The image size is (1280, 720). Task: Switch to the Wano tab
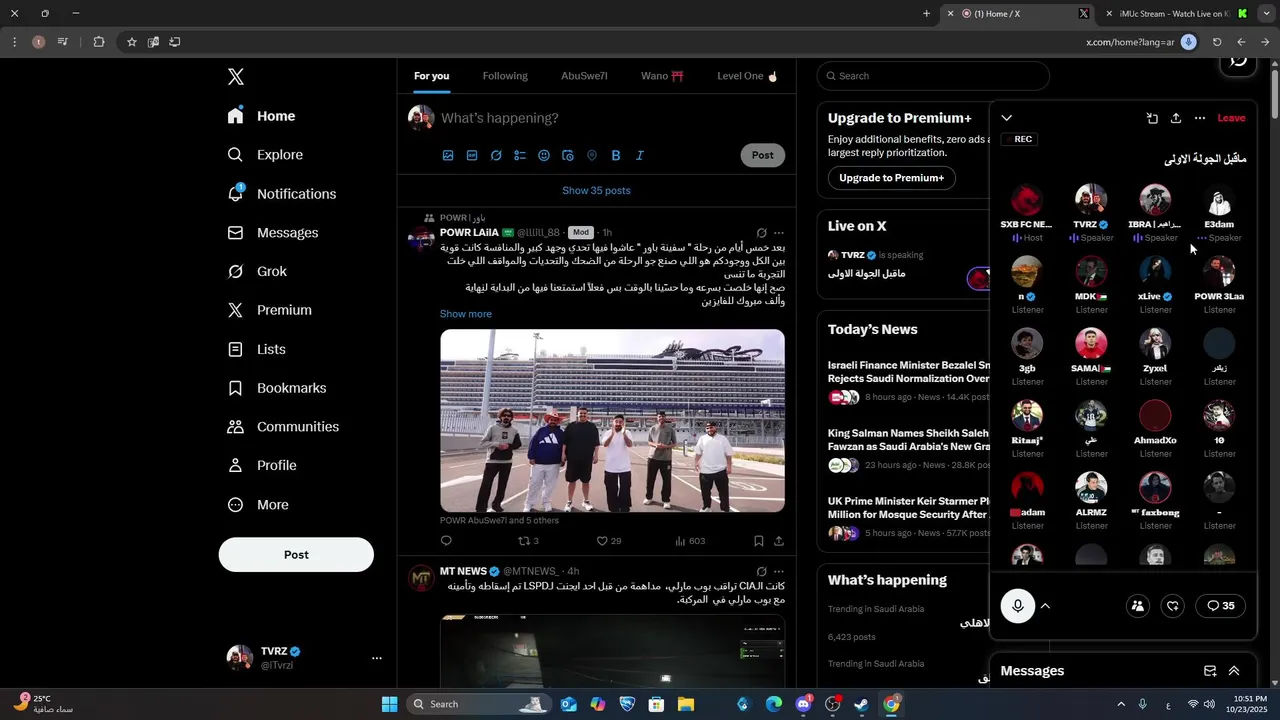pos(662,76)
